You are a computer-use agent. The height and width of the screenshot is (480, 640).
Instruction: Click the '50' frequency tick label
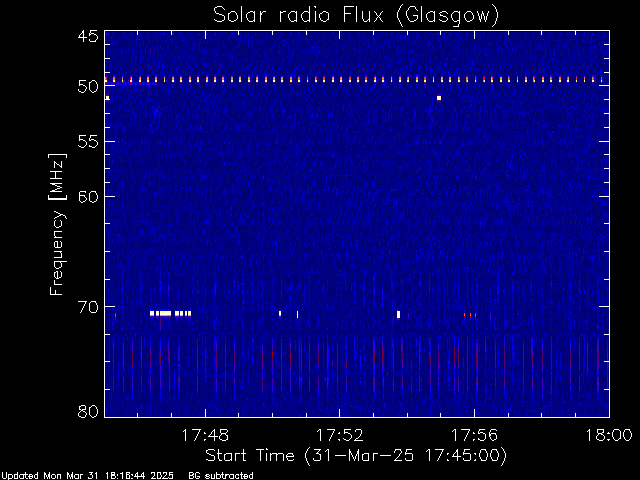tap(88, 86)
